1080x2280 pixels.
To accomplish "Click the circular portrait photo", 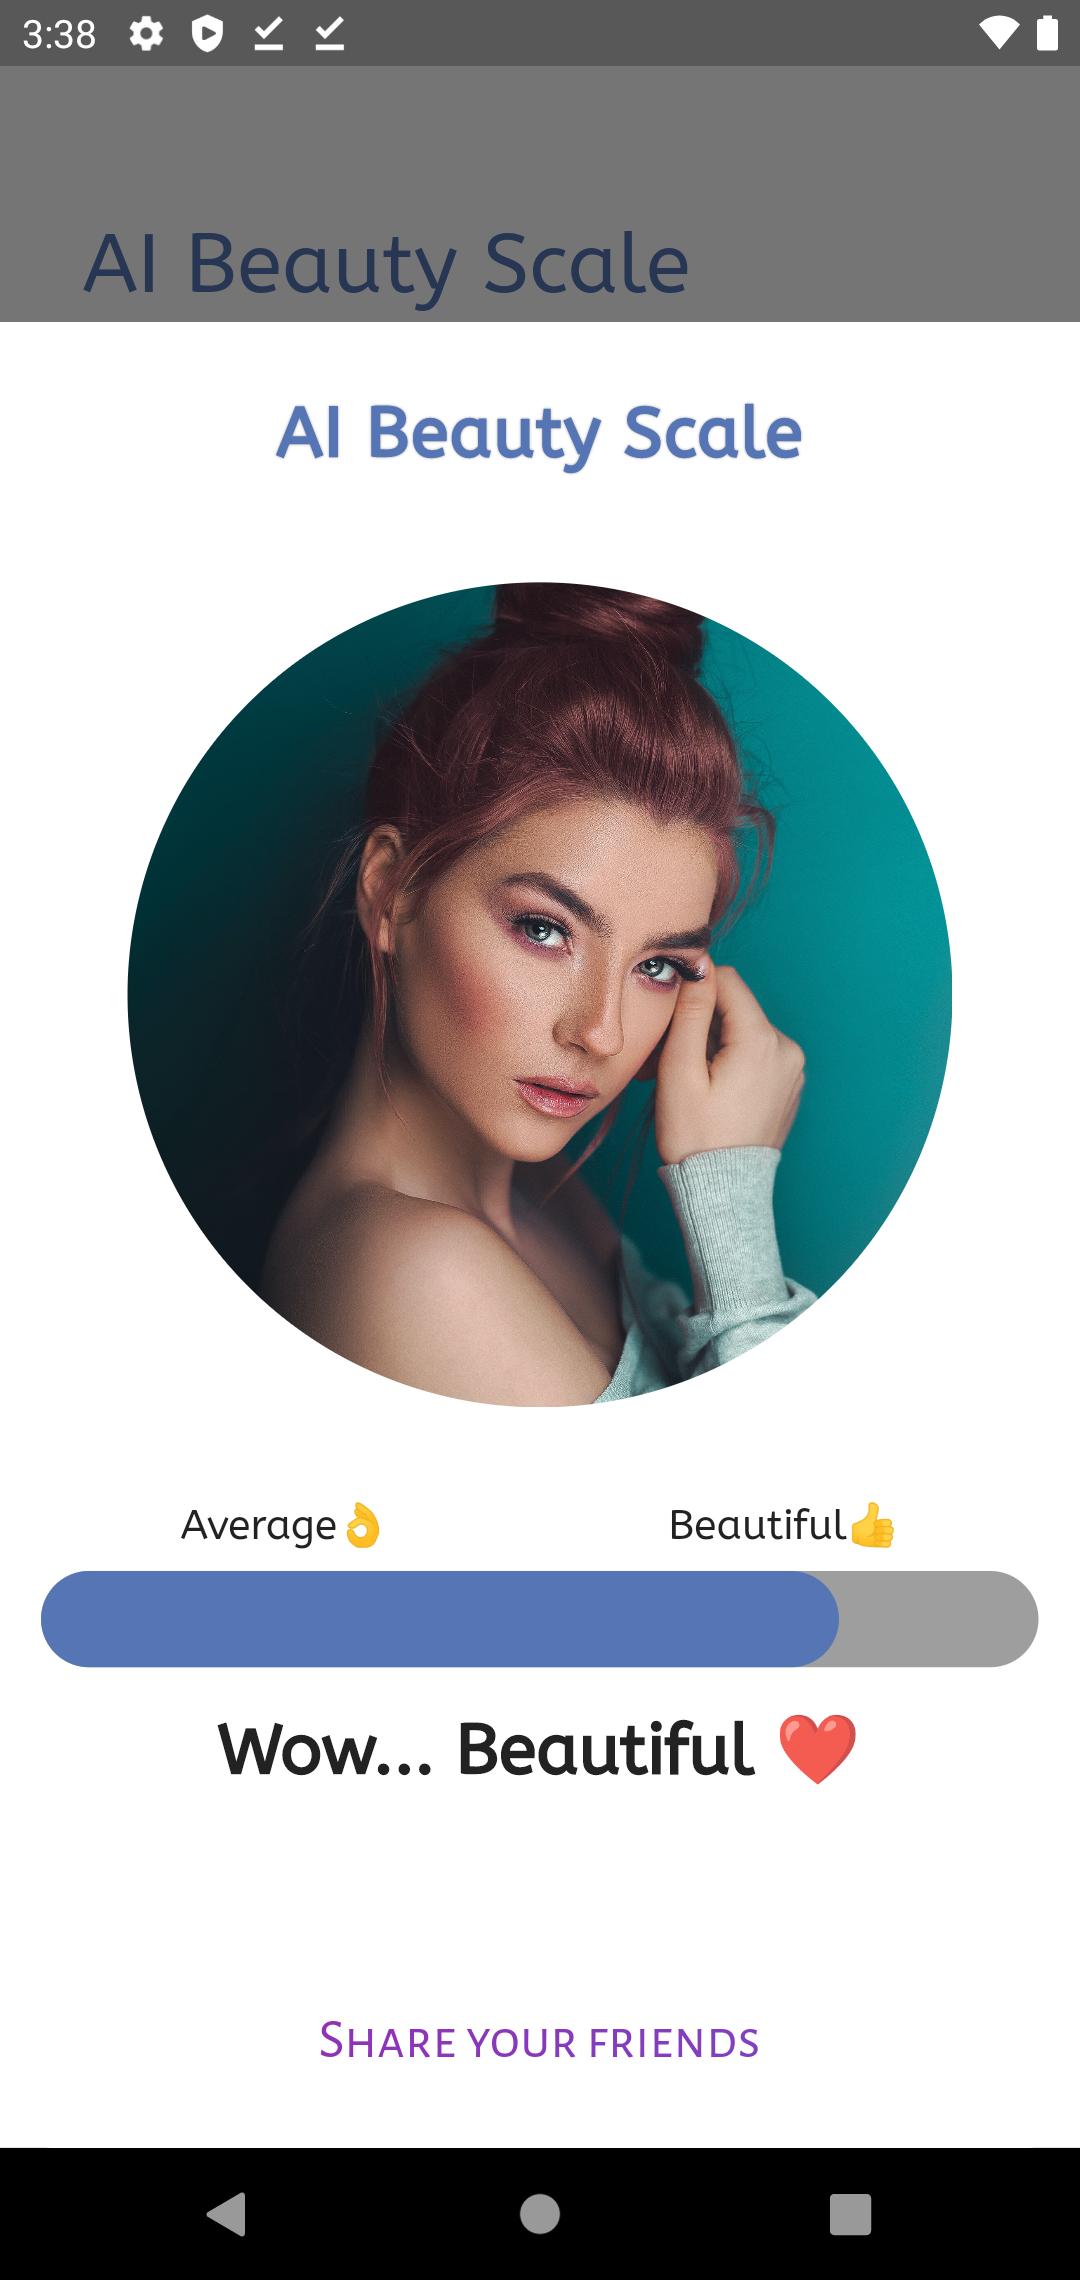I will [x=539, y=994].
